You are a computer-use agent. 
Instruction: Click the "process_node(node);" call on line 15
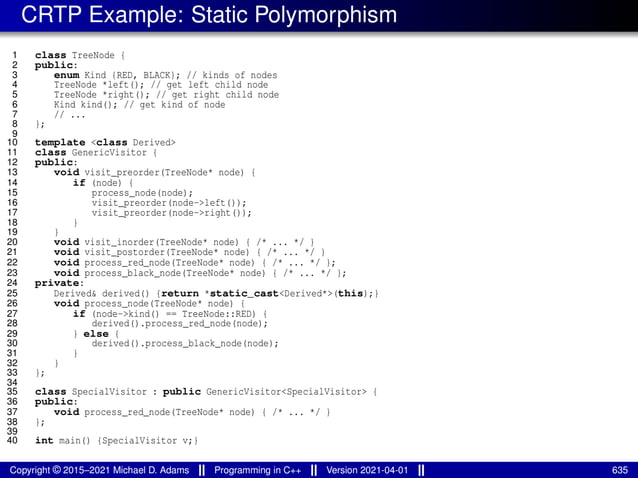click(x=142, y=193)
